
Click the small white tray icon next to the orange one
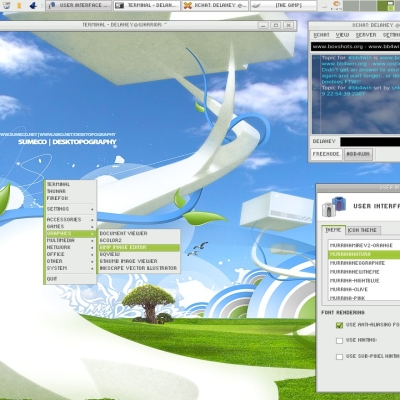(325, 6)
